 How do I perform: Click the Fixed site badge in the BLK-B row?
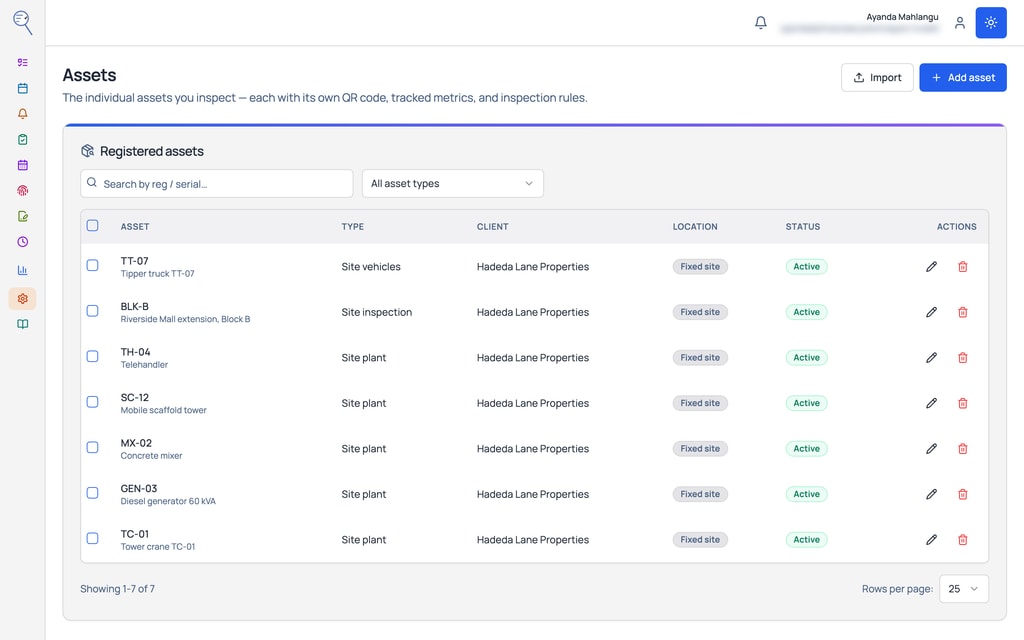pyautogui.click(x=700, y=312)
